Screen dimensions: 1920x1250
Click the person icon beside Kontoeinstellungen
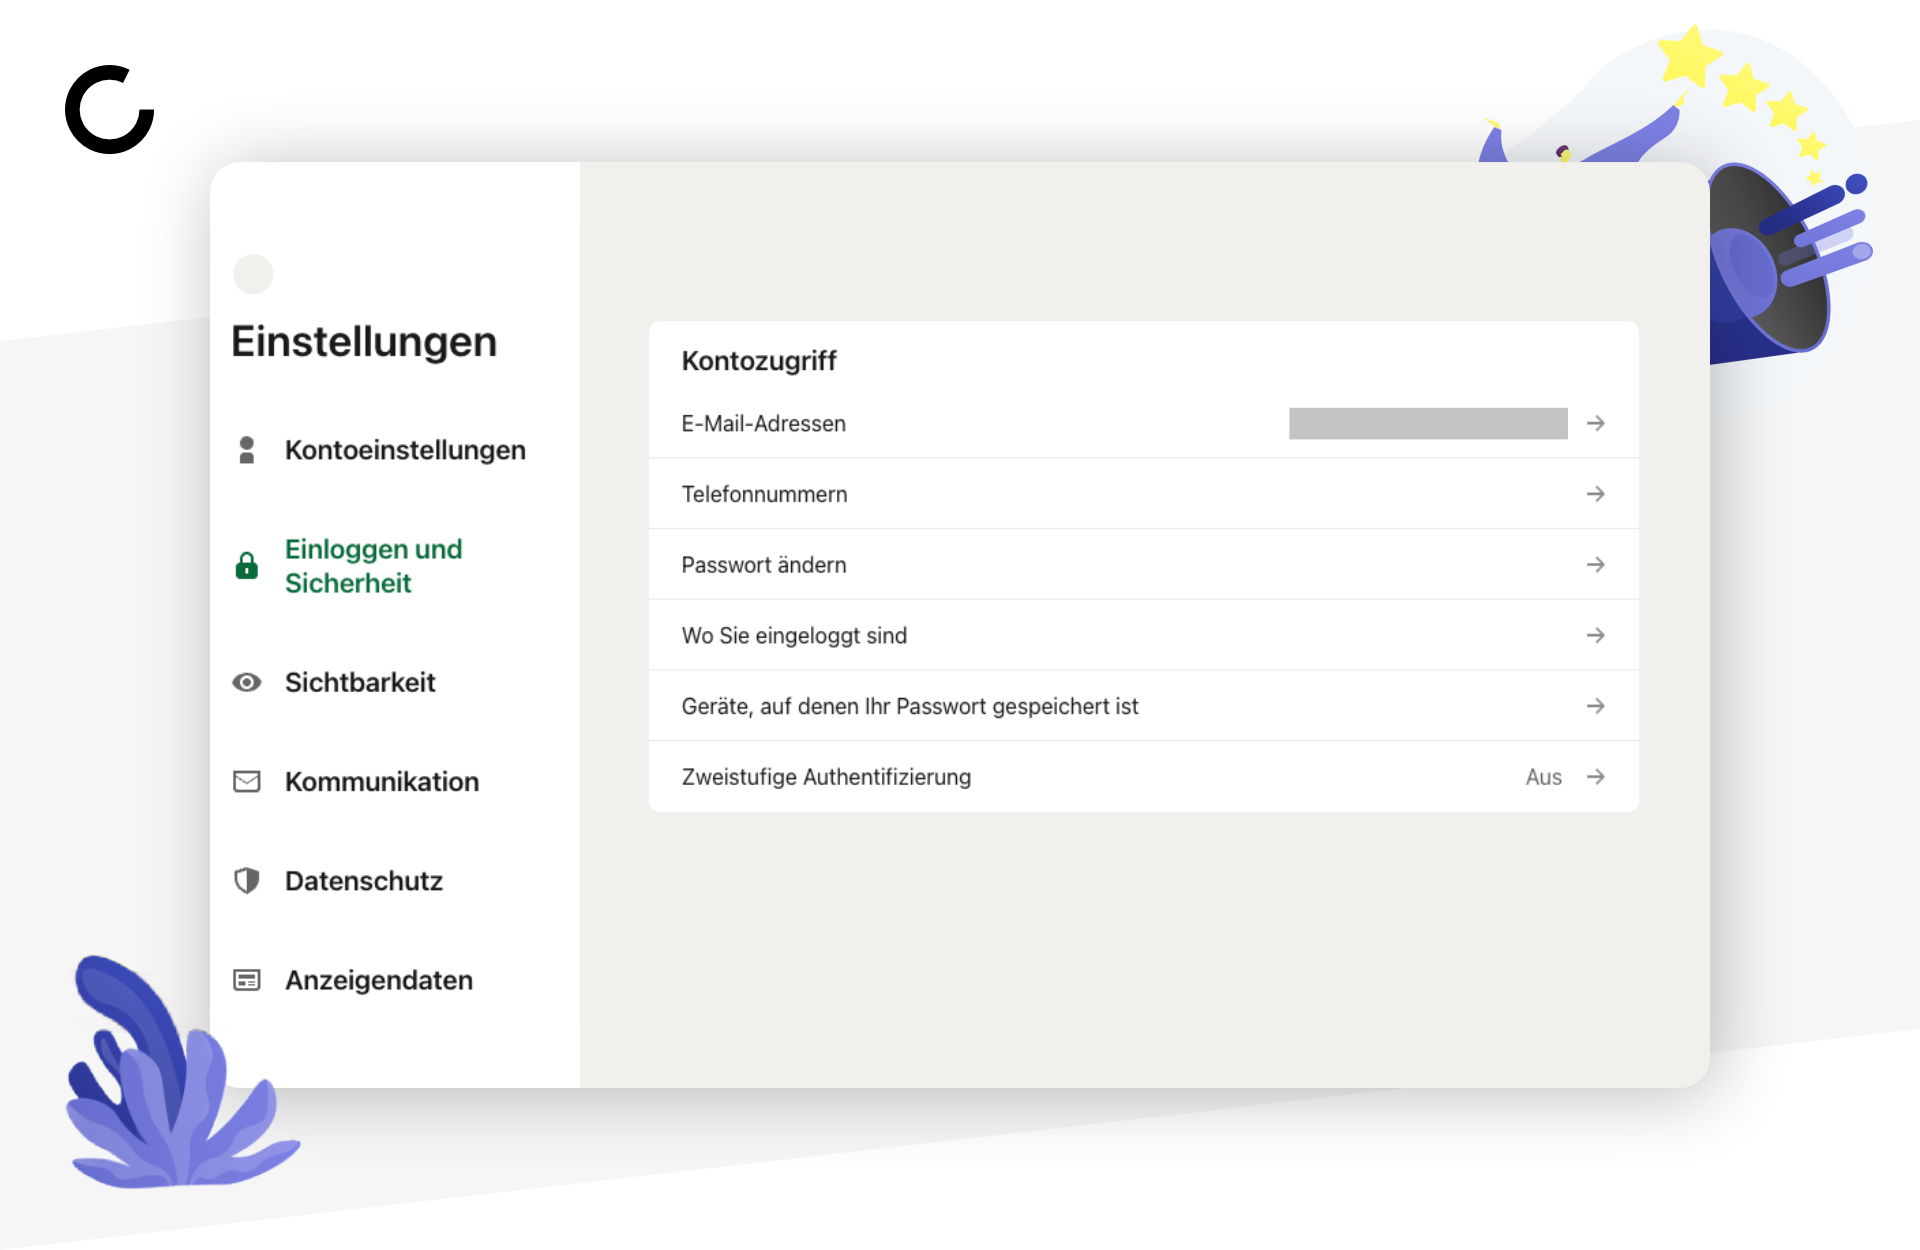pos(247,450)
